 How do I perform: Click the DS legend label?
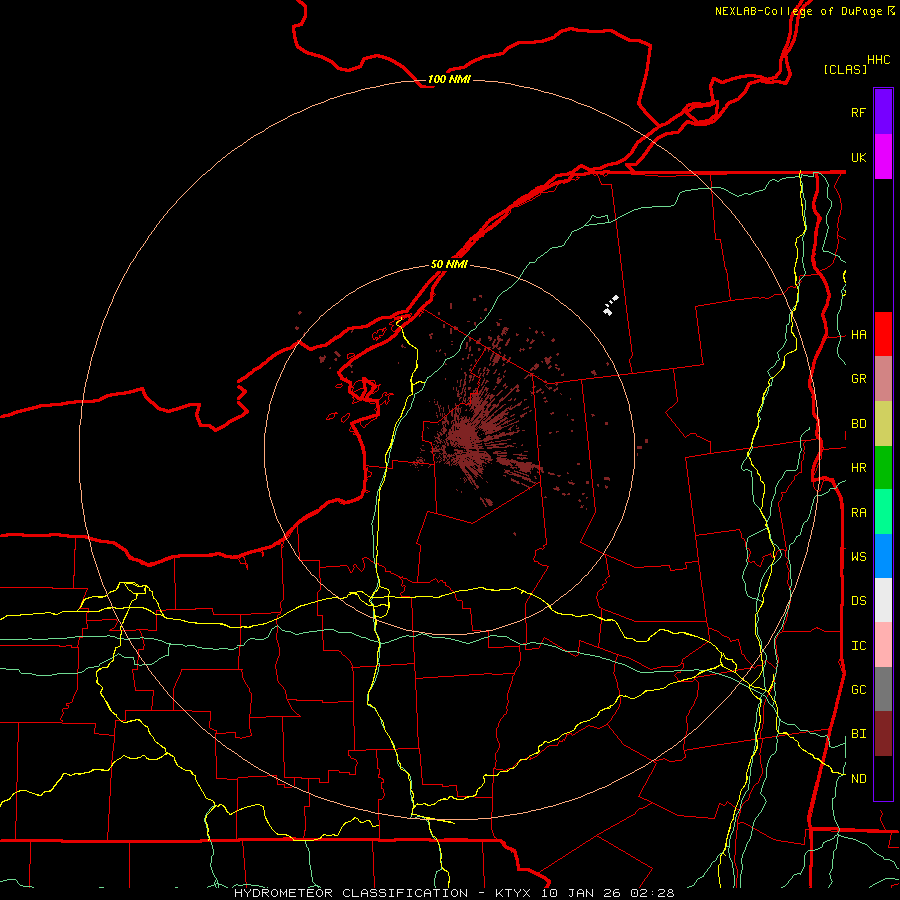(859, 601)
